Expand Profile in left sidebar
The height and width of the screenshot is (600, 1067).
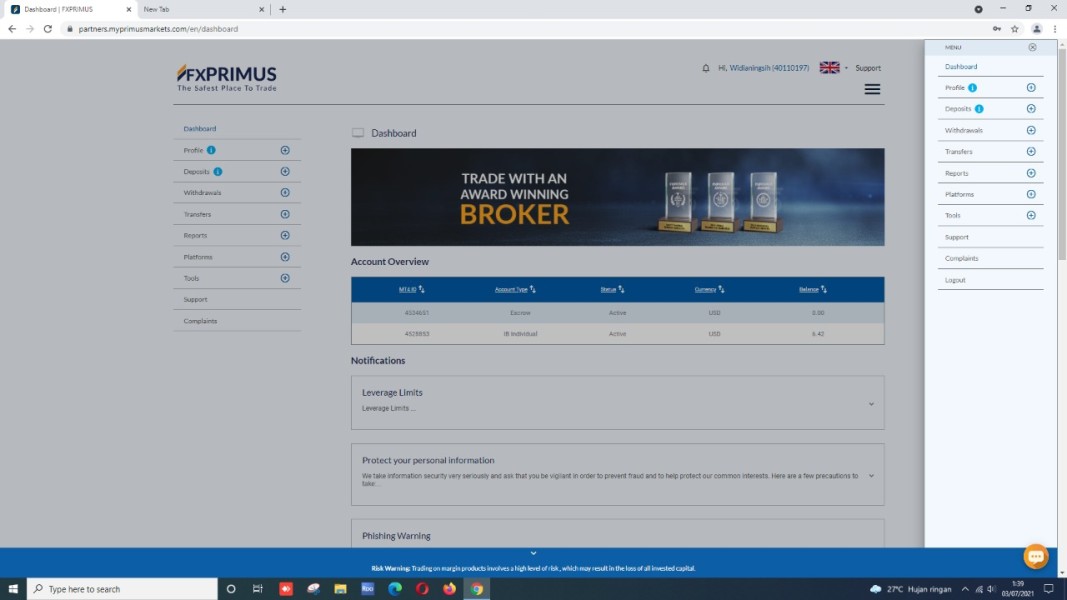(x=285, y=150)
